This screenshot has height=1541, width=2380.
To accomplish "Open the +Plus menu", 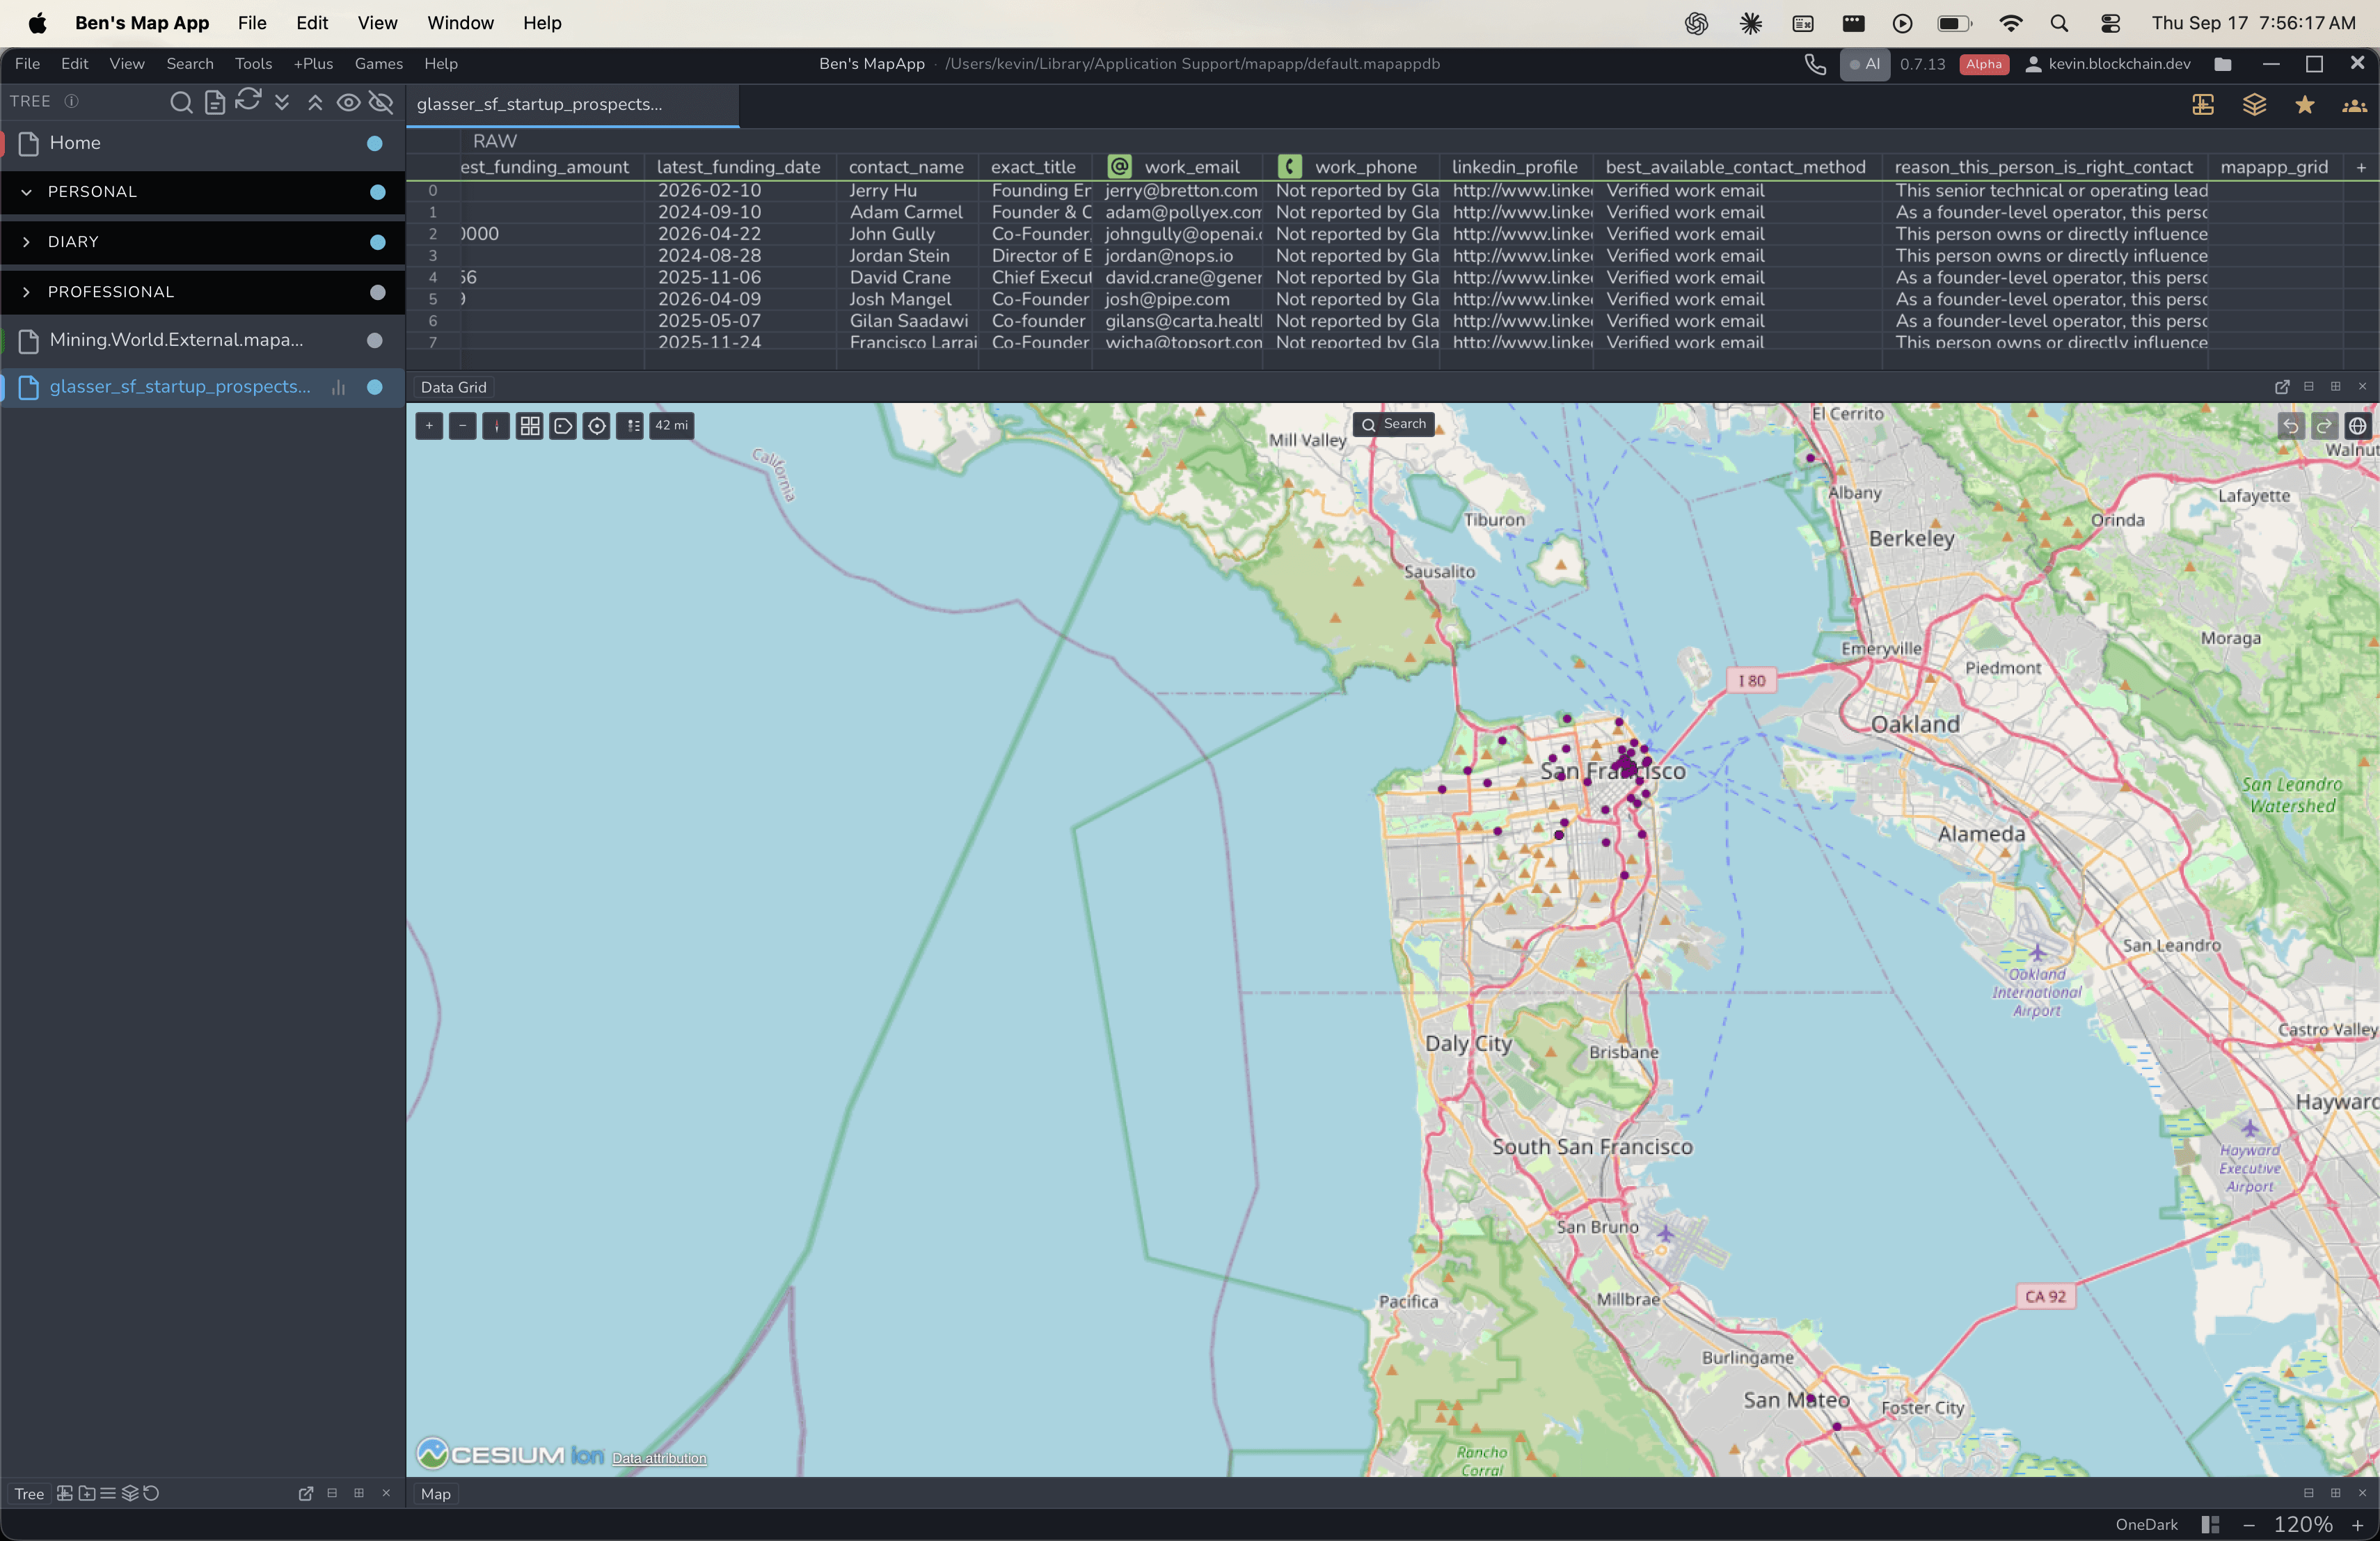I will [x=313, y=64].
